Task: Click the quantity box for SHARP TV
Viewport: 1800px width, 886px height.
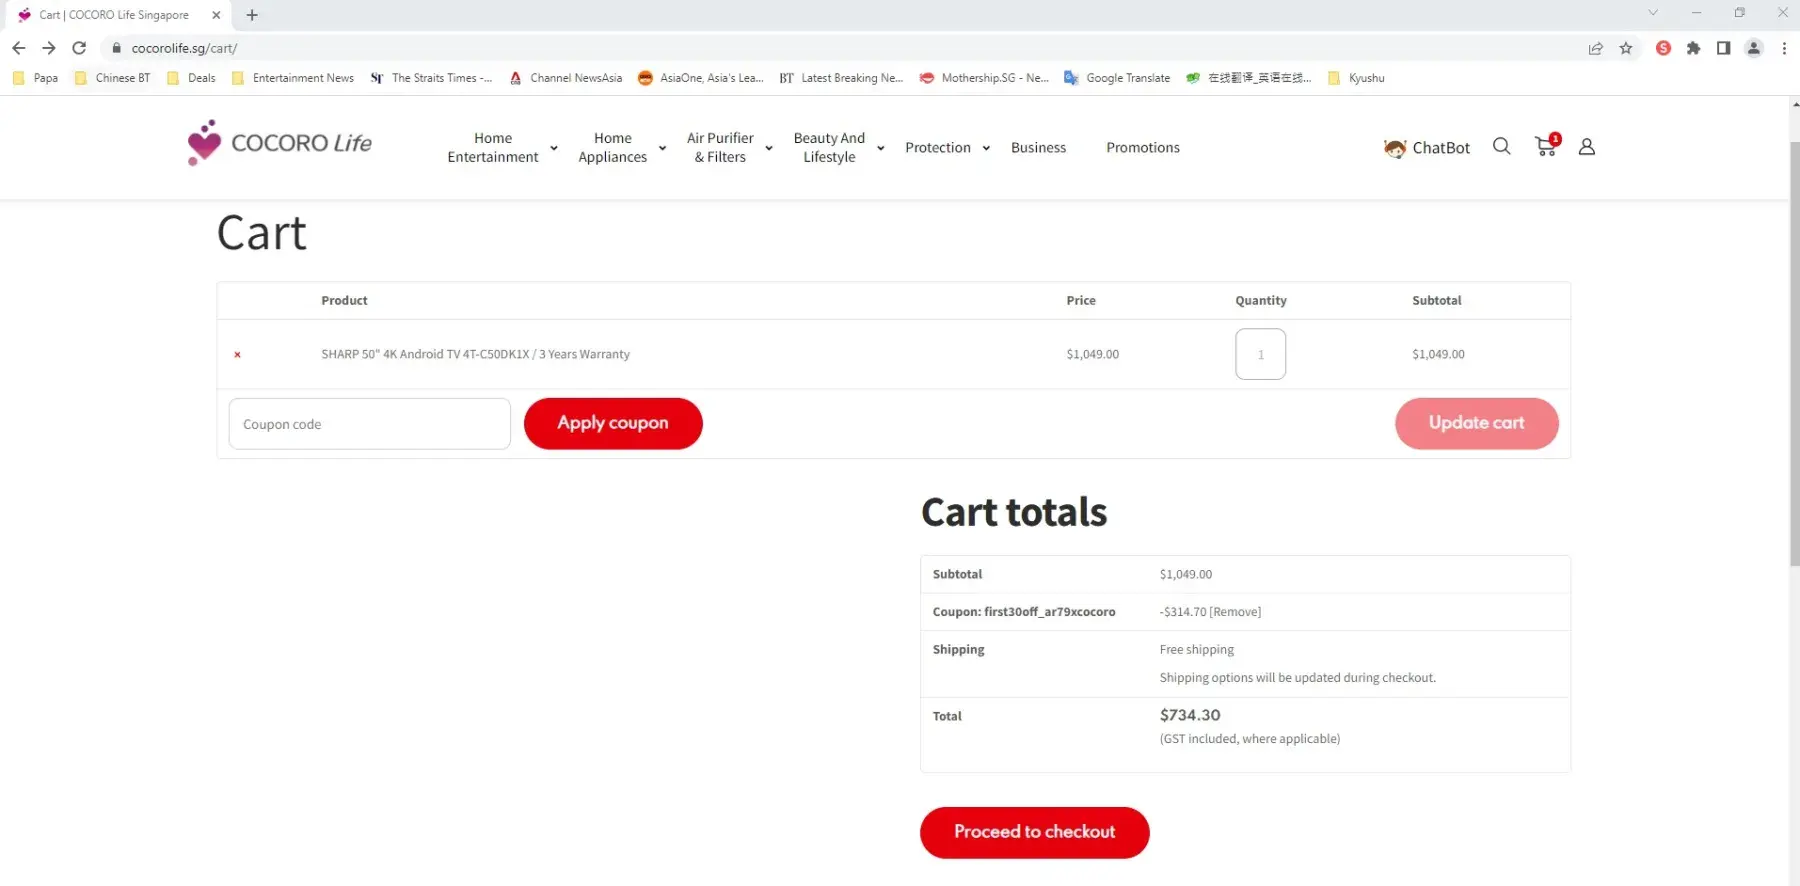Action: [x=1260, y=355]
